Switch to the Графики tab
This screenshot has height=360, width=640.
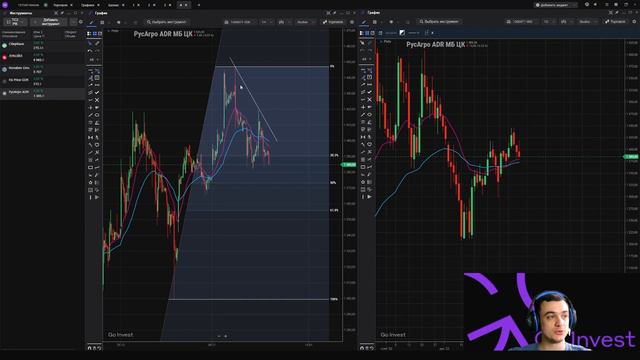[x=87, y=5]
